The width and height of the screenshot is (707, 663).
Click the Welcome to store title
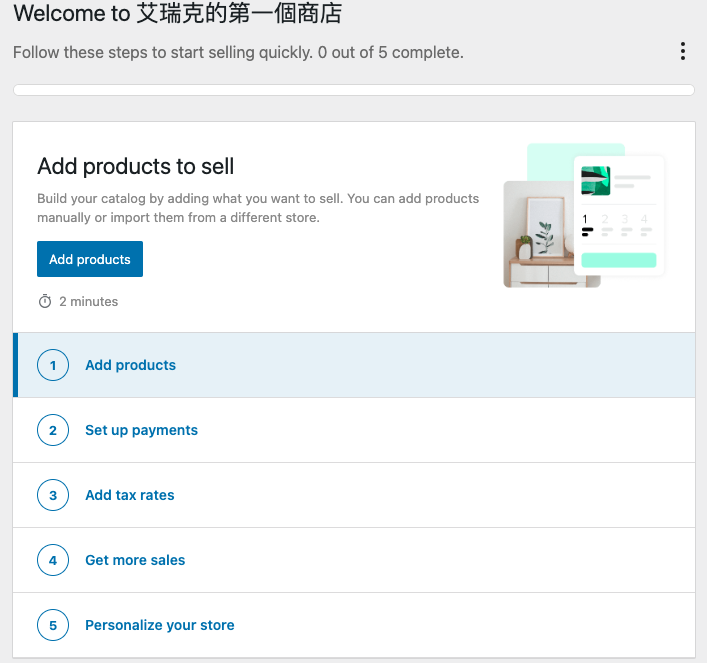pyautogui.click(x=178, y=13)
